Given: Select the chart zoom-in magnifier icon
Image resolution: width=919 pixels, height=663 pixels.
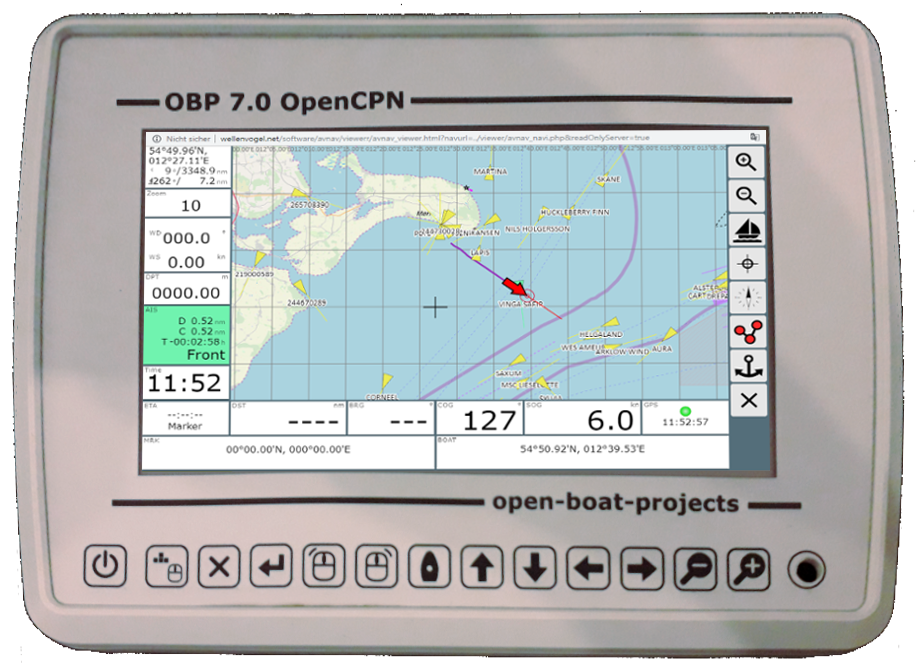Looking at the screenshot, I should pos(747,161).
